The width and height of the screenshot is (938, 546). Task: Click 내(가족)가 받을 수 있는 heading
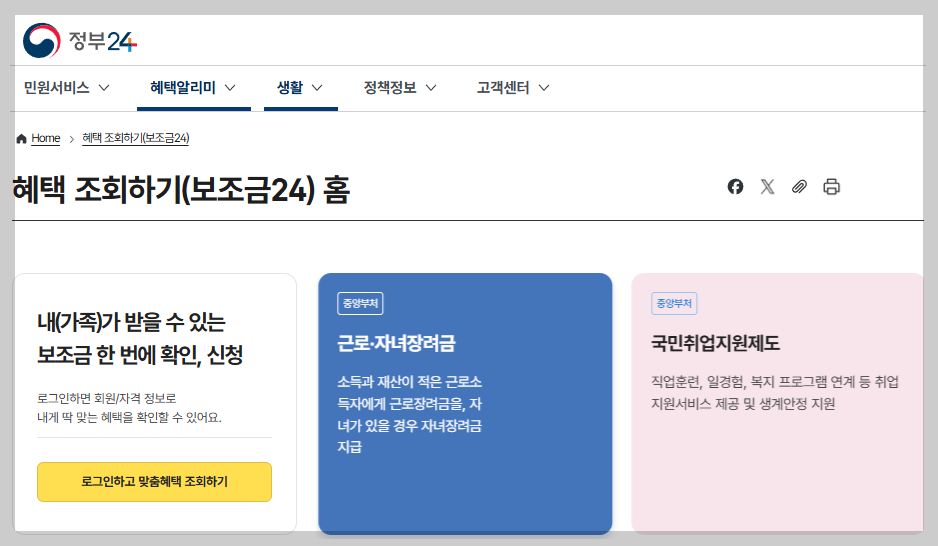coord(131,322)
